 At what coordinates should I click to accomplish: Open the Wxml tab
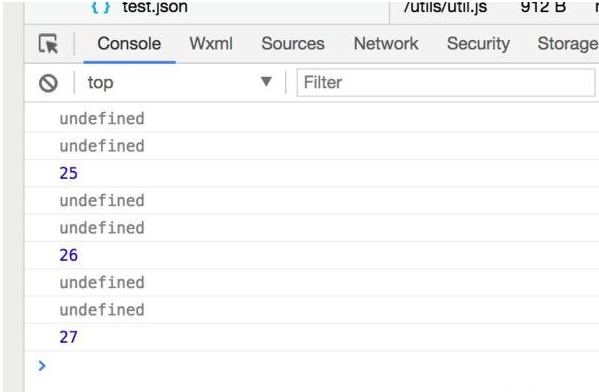(x=211, y=44)
